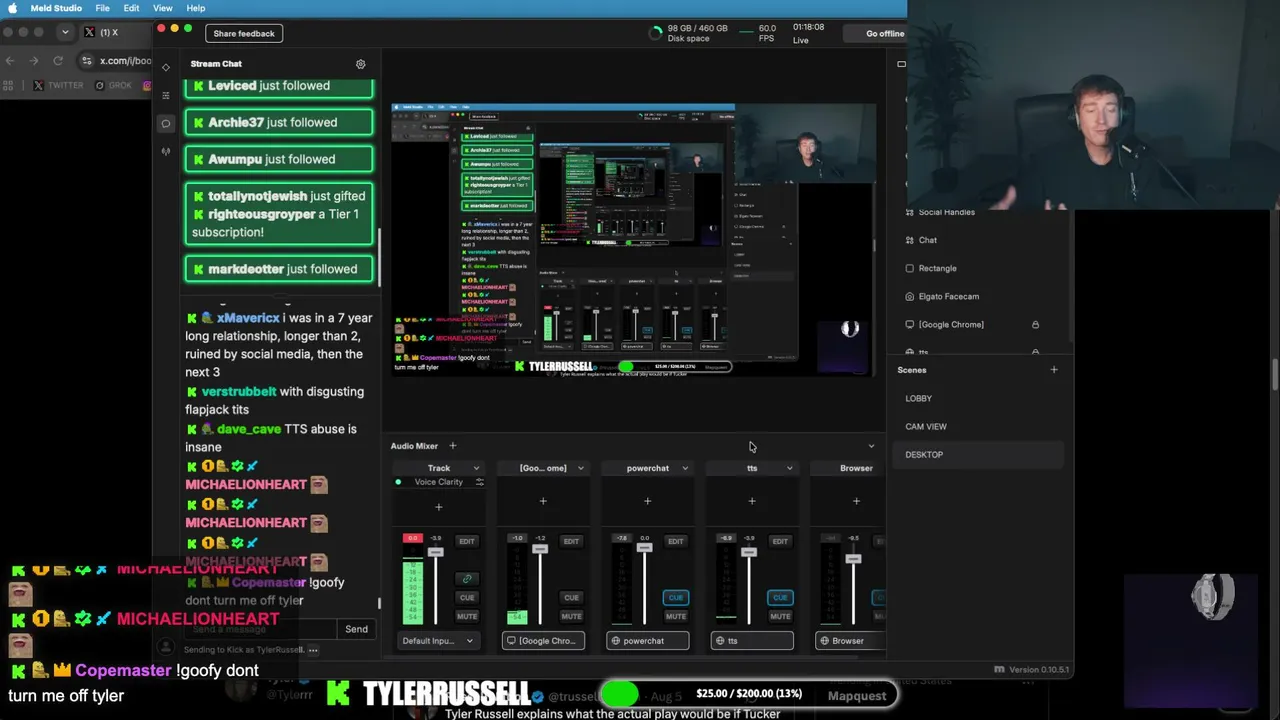Select the LOBBY scene
This screenshot has width=1280, height=720.
[980, 398]
